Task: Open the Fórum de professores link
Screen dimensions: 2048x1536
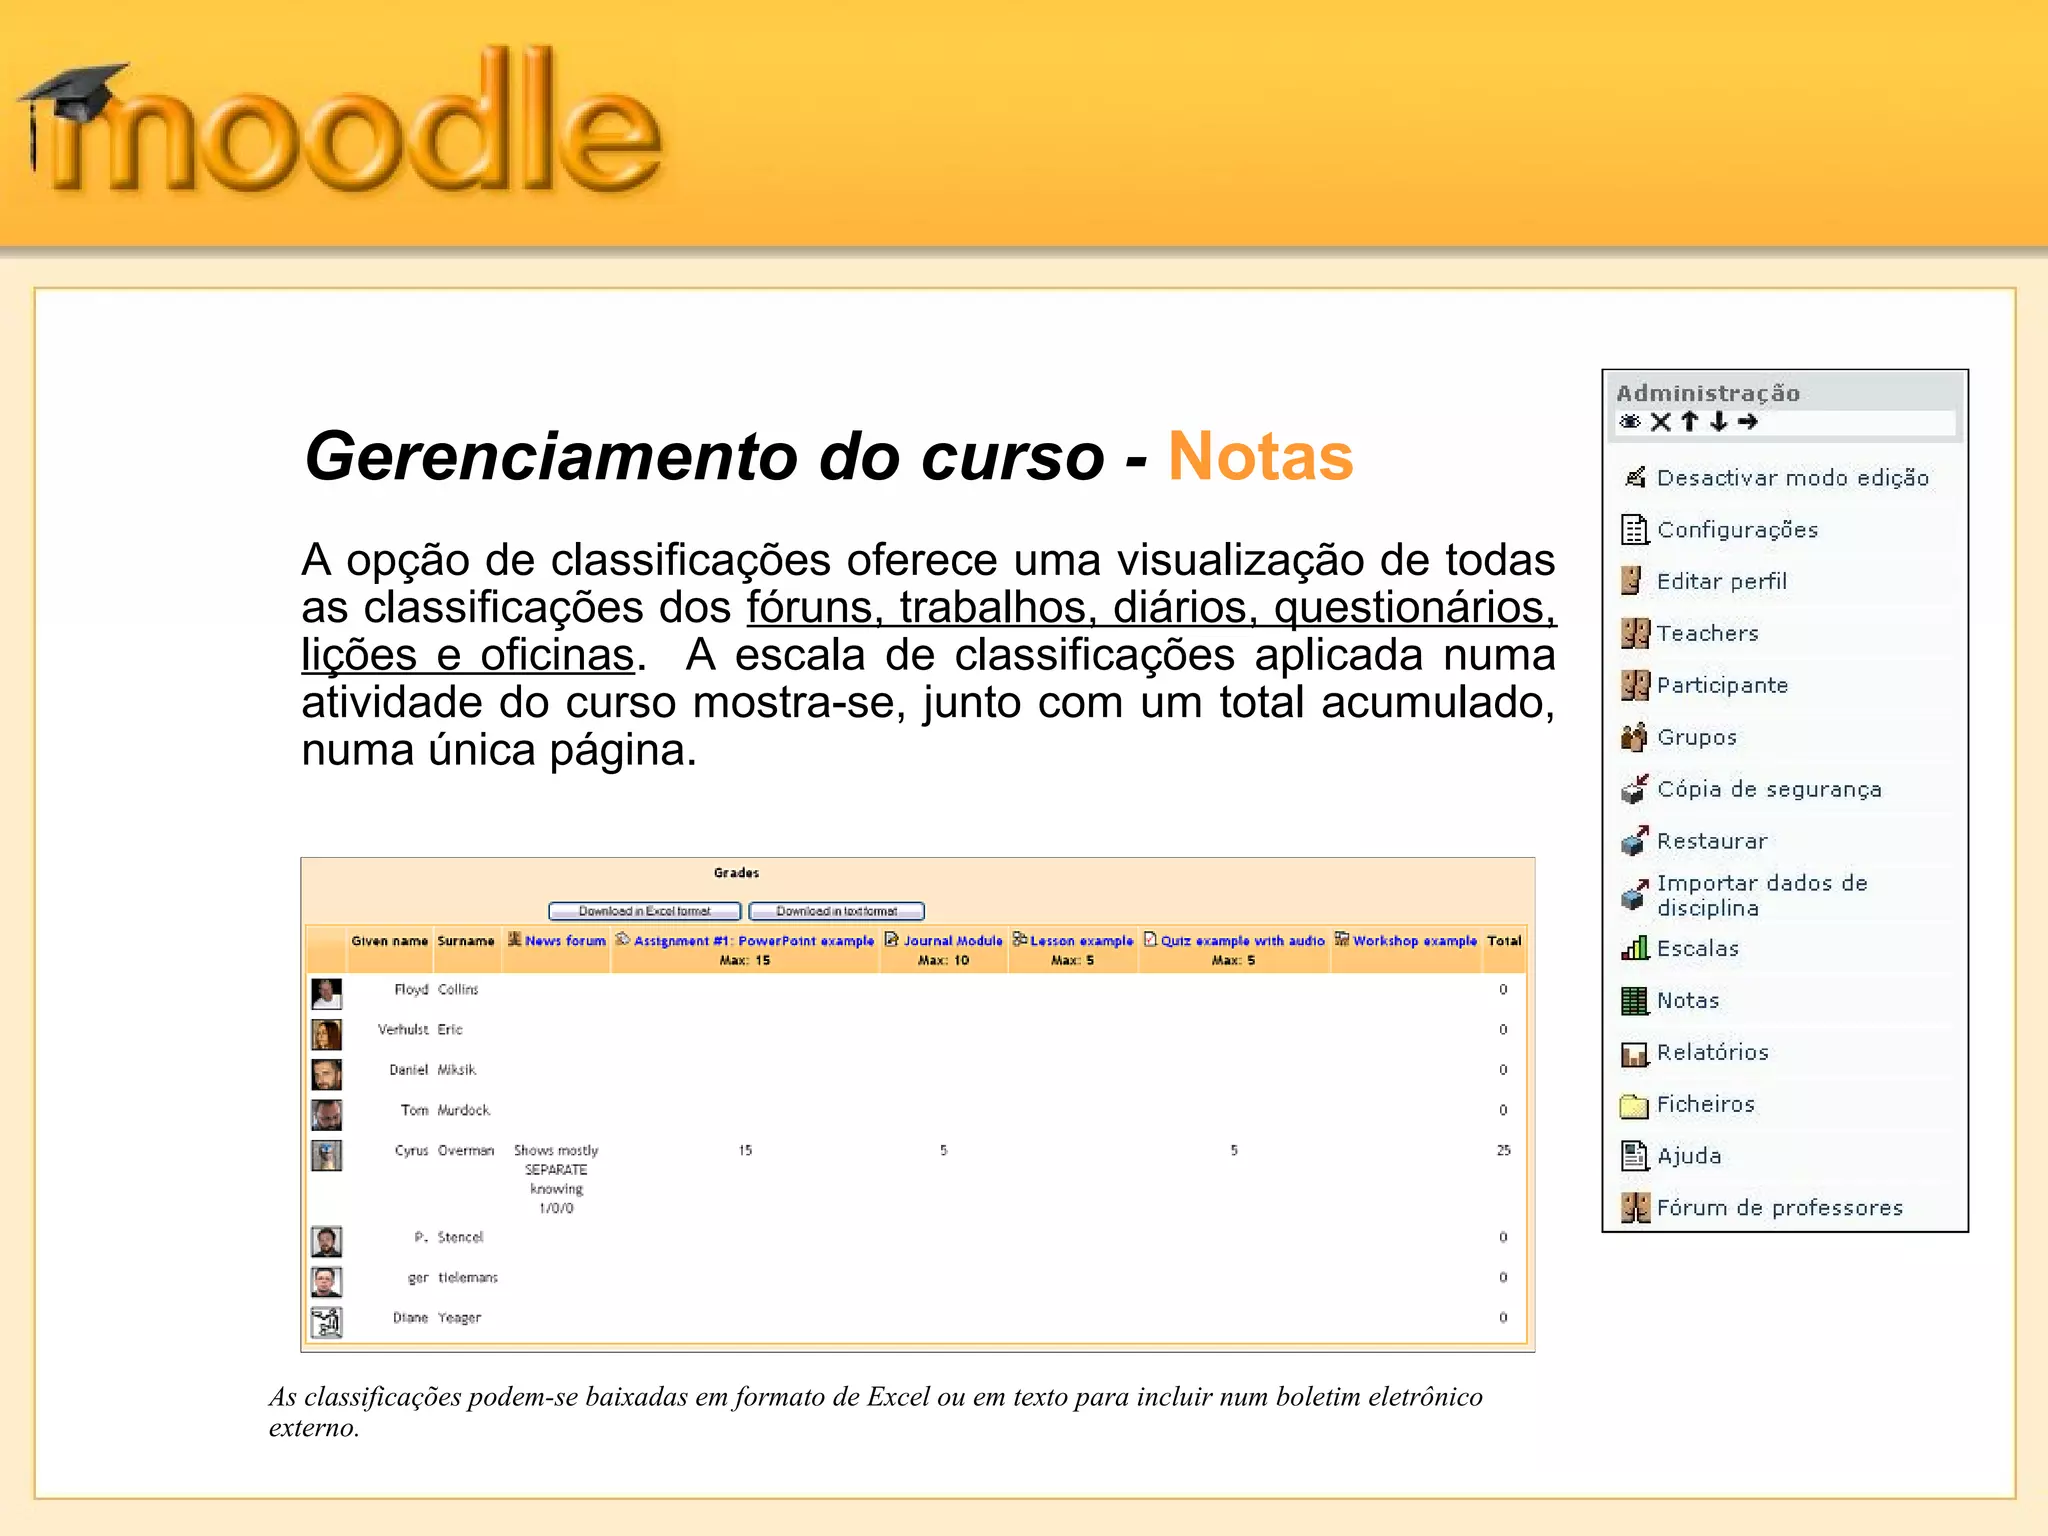Action: tap(1780, 1208)
